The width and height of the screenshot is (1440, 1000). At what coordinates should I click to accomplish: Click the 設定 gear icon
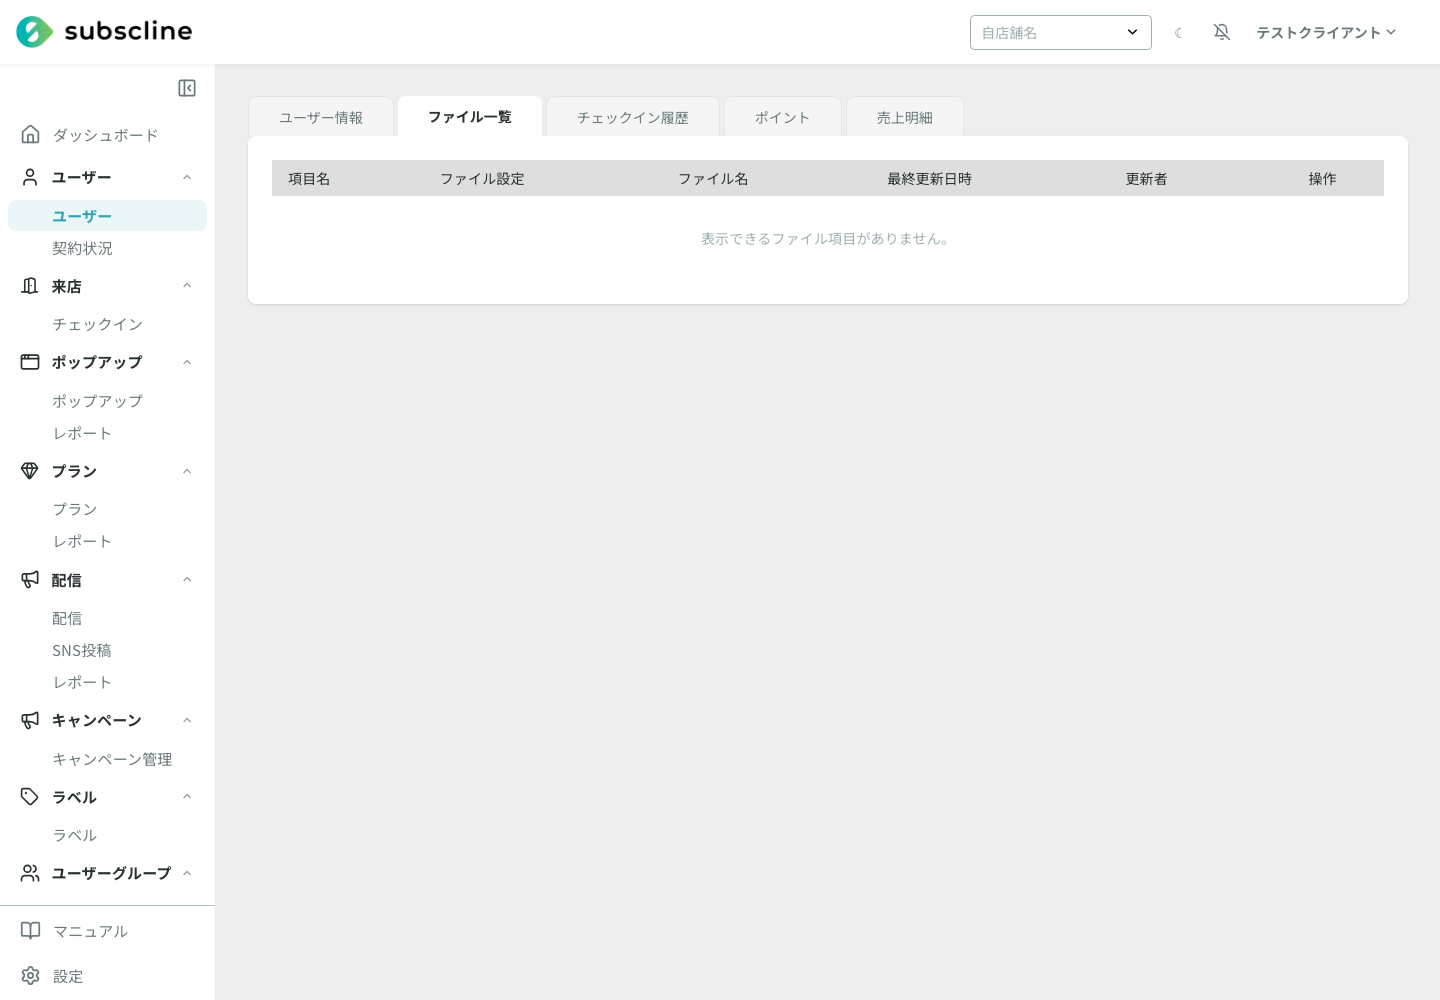click(30, 976)
